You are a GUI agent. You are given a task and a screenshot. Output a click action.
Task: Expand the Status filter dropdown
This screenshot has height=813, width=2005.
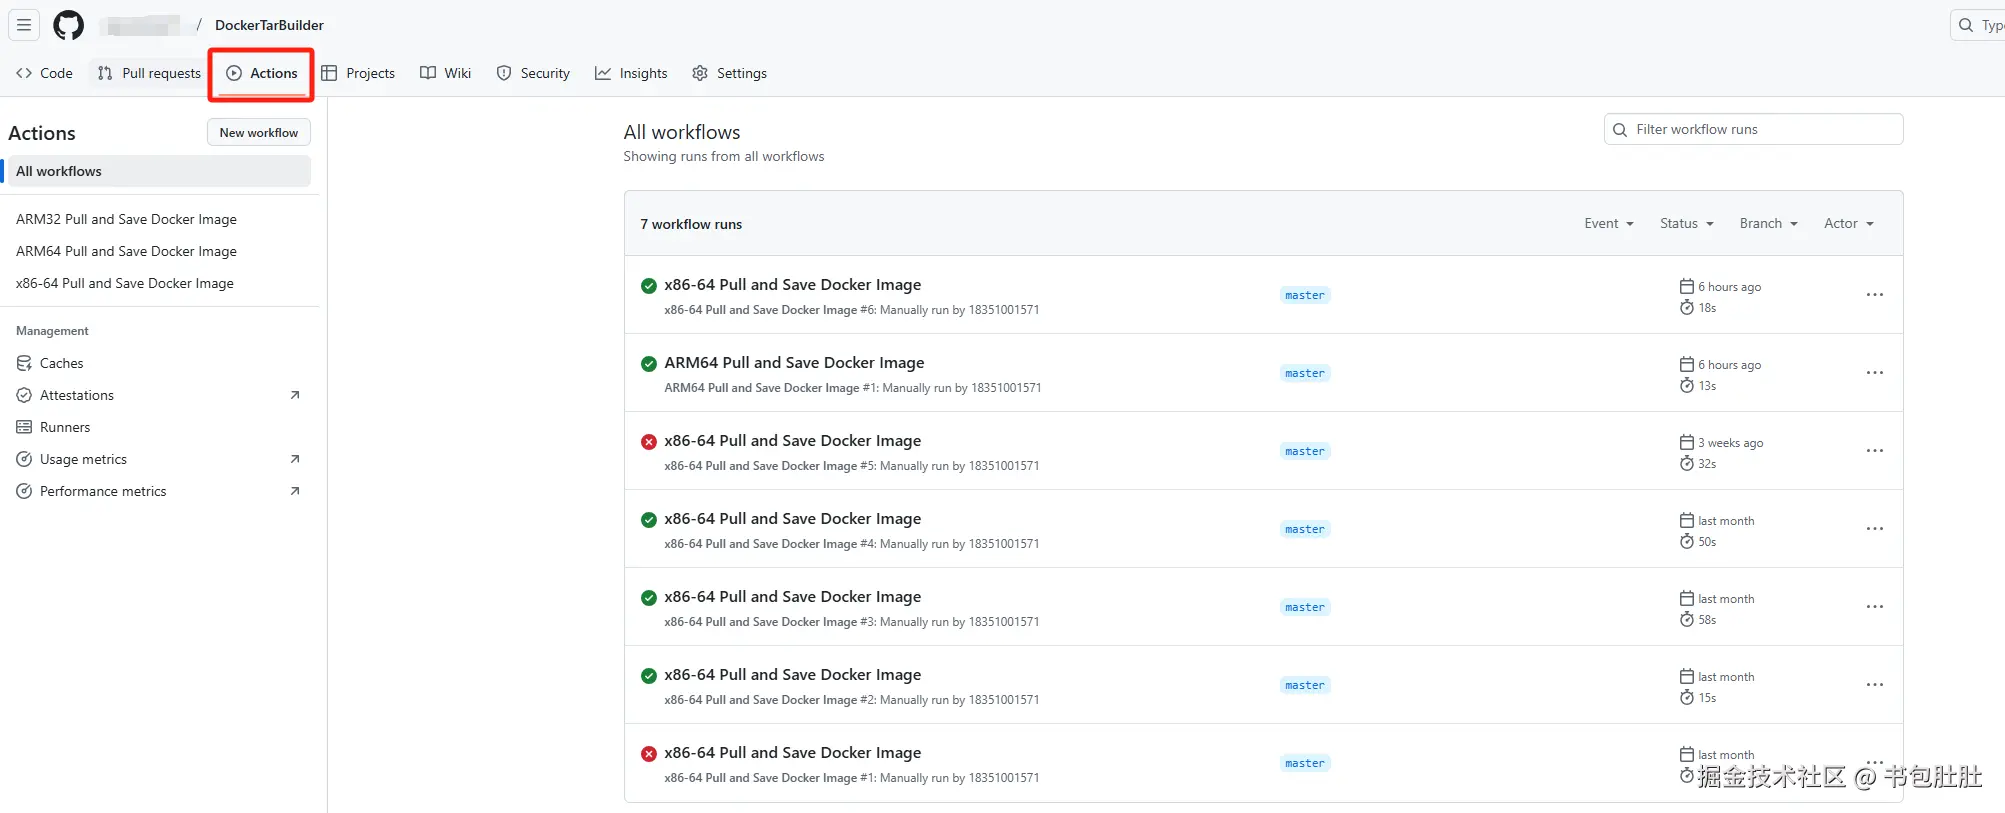[1686, 224]
